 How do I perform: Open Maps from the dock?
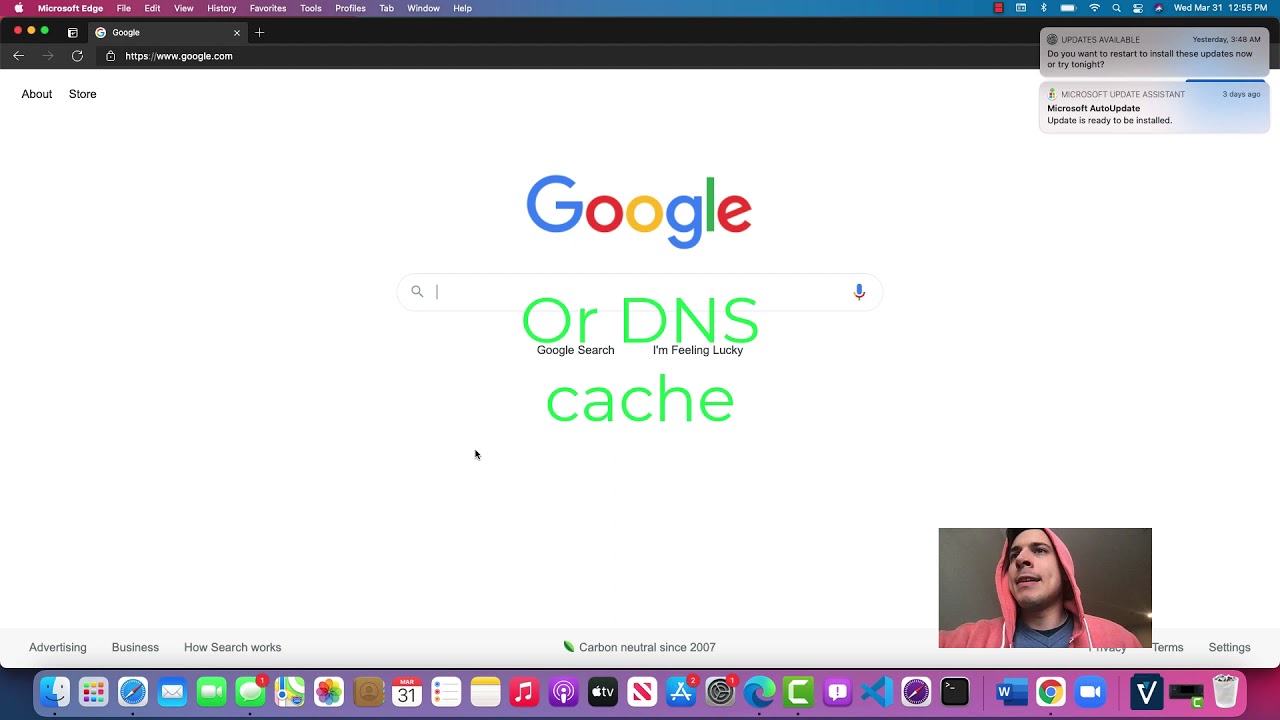click(290, 691)
